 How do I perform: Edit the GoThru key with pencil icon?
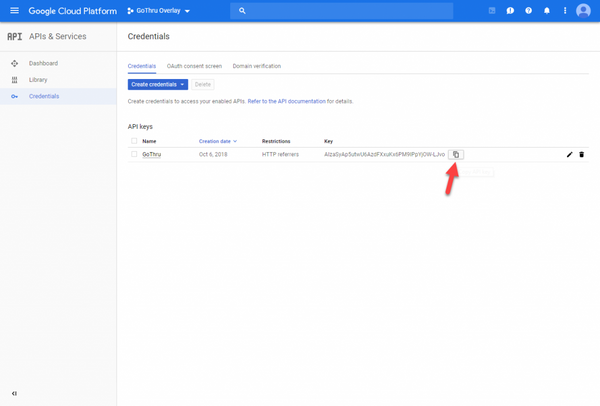point(570,155)
